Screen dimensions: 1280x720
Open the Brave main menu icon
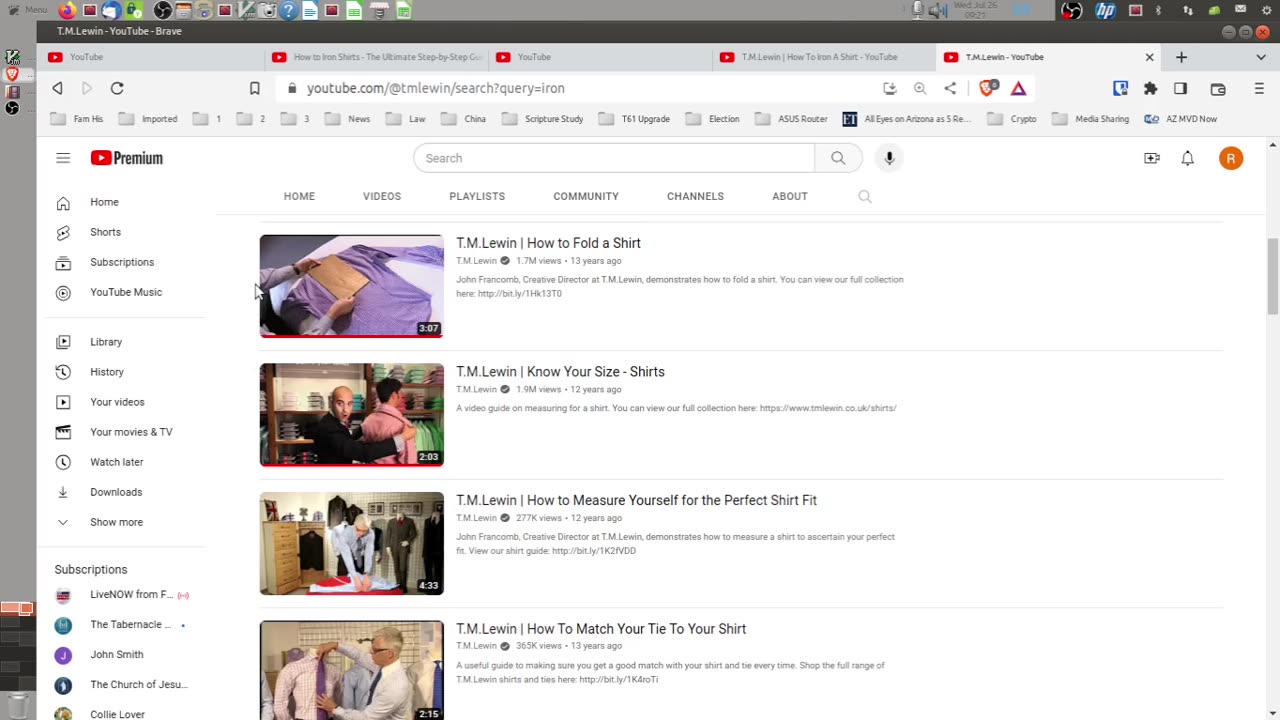(1259, 88)
